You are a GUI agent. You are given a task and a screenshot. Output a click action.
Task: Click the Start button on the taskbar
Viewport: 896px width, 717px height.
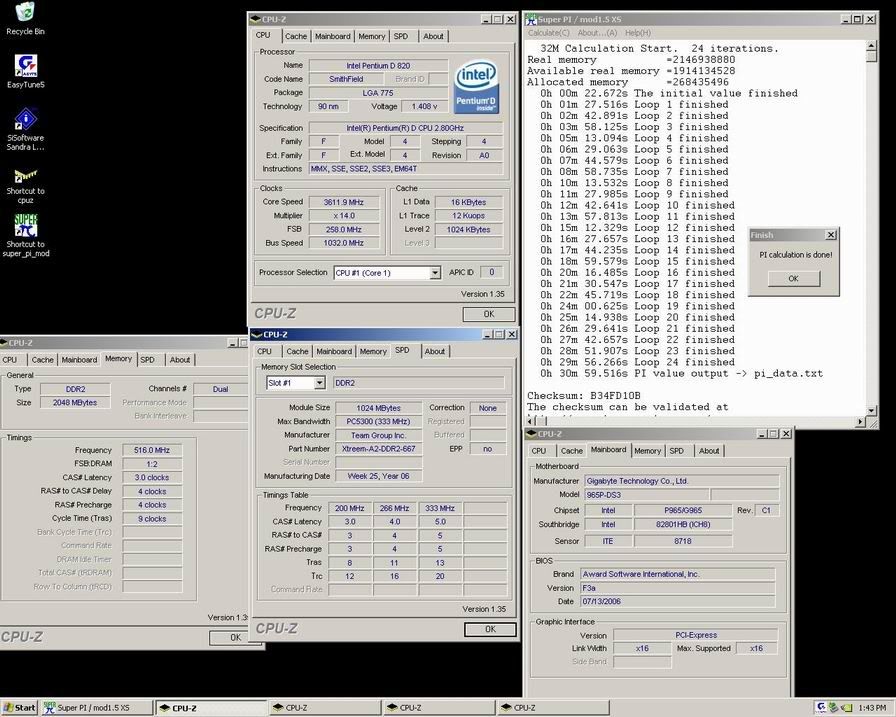[19, 707]
